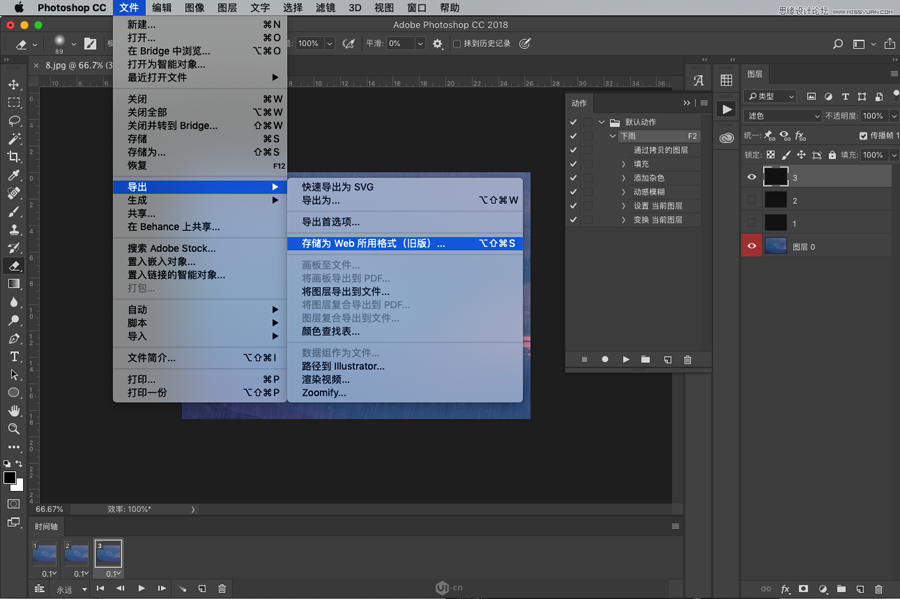This screenshot has width=900, height=599.
Task: Select the Type tool in toolbar
Action: click(14, 356)
